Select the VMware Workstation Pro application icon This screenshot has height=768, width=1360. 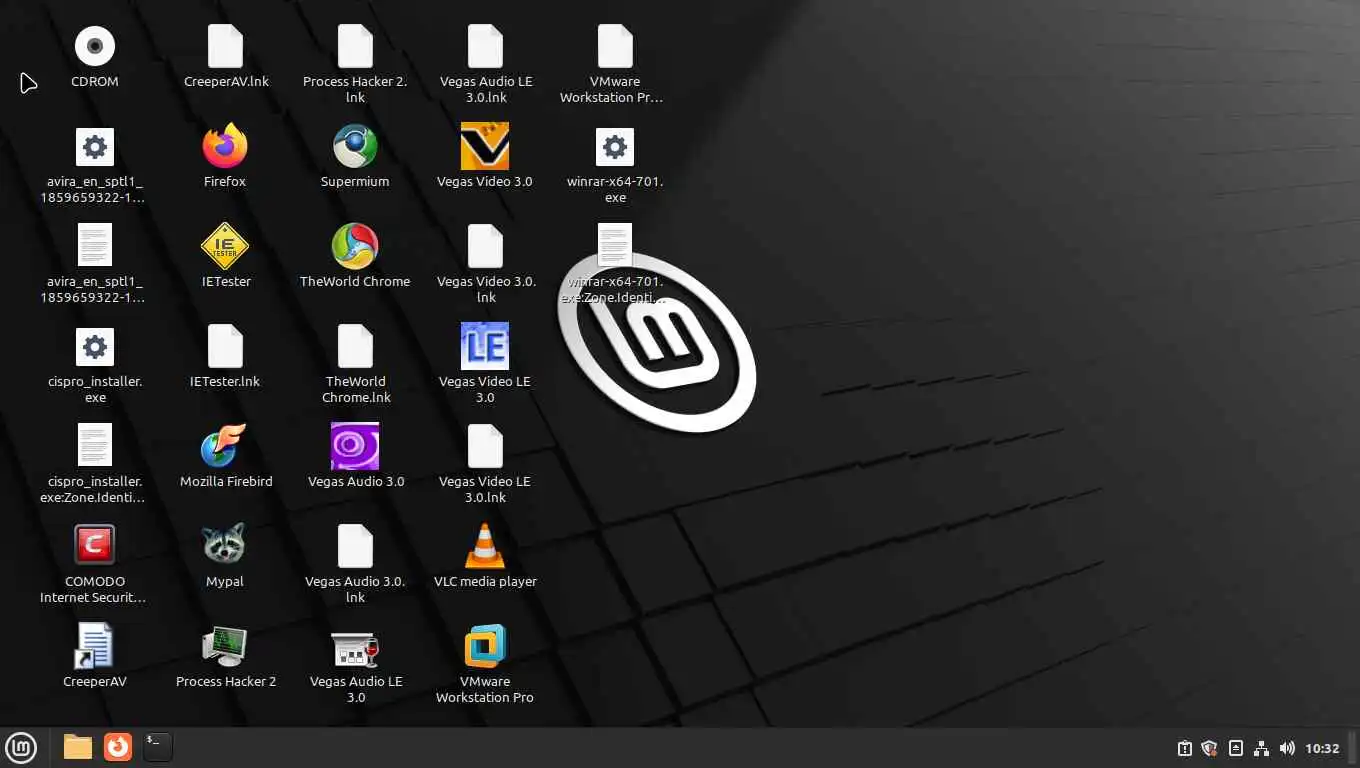pos(485,646)
